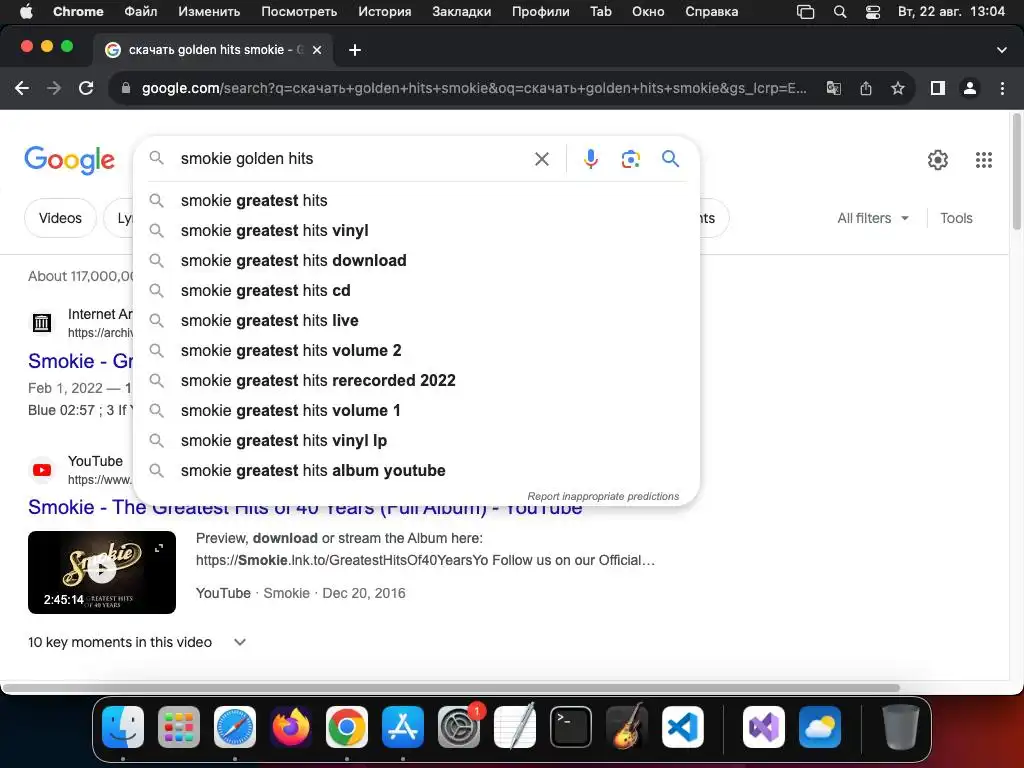
Task: Open the Файл menu
Action: (x=140, y=12)
